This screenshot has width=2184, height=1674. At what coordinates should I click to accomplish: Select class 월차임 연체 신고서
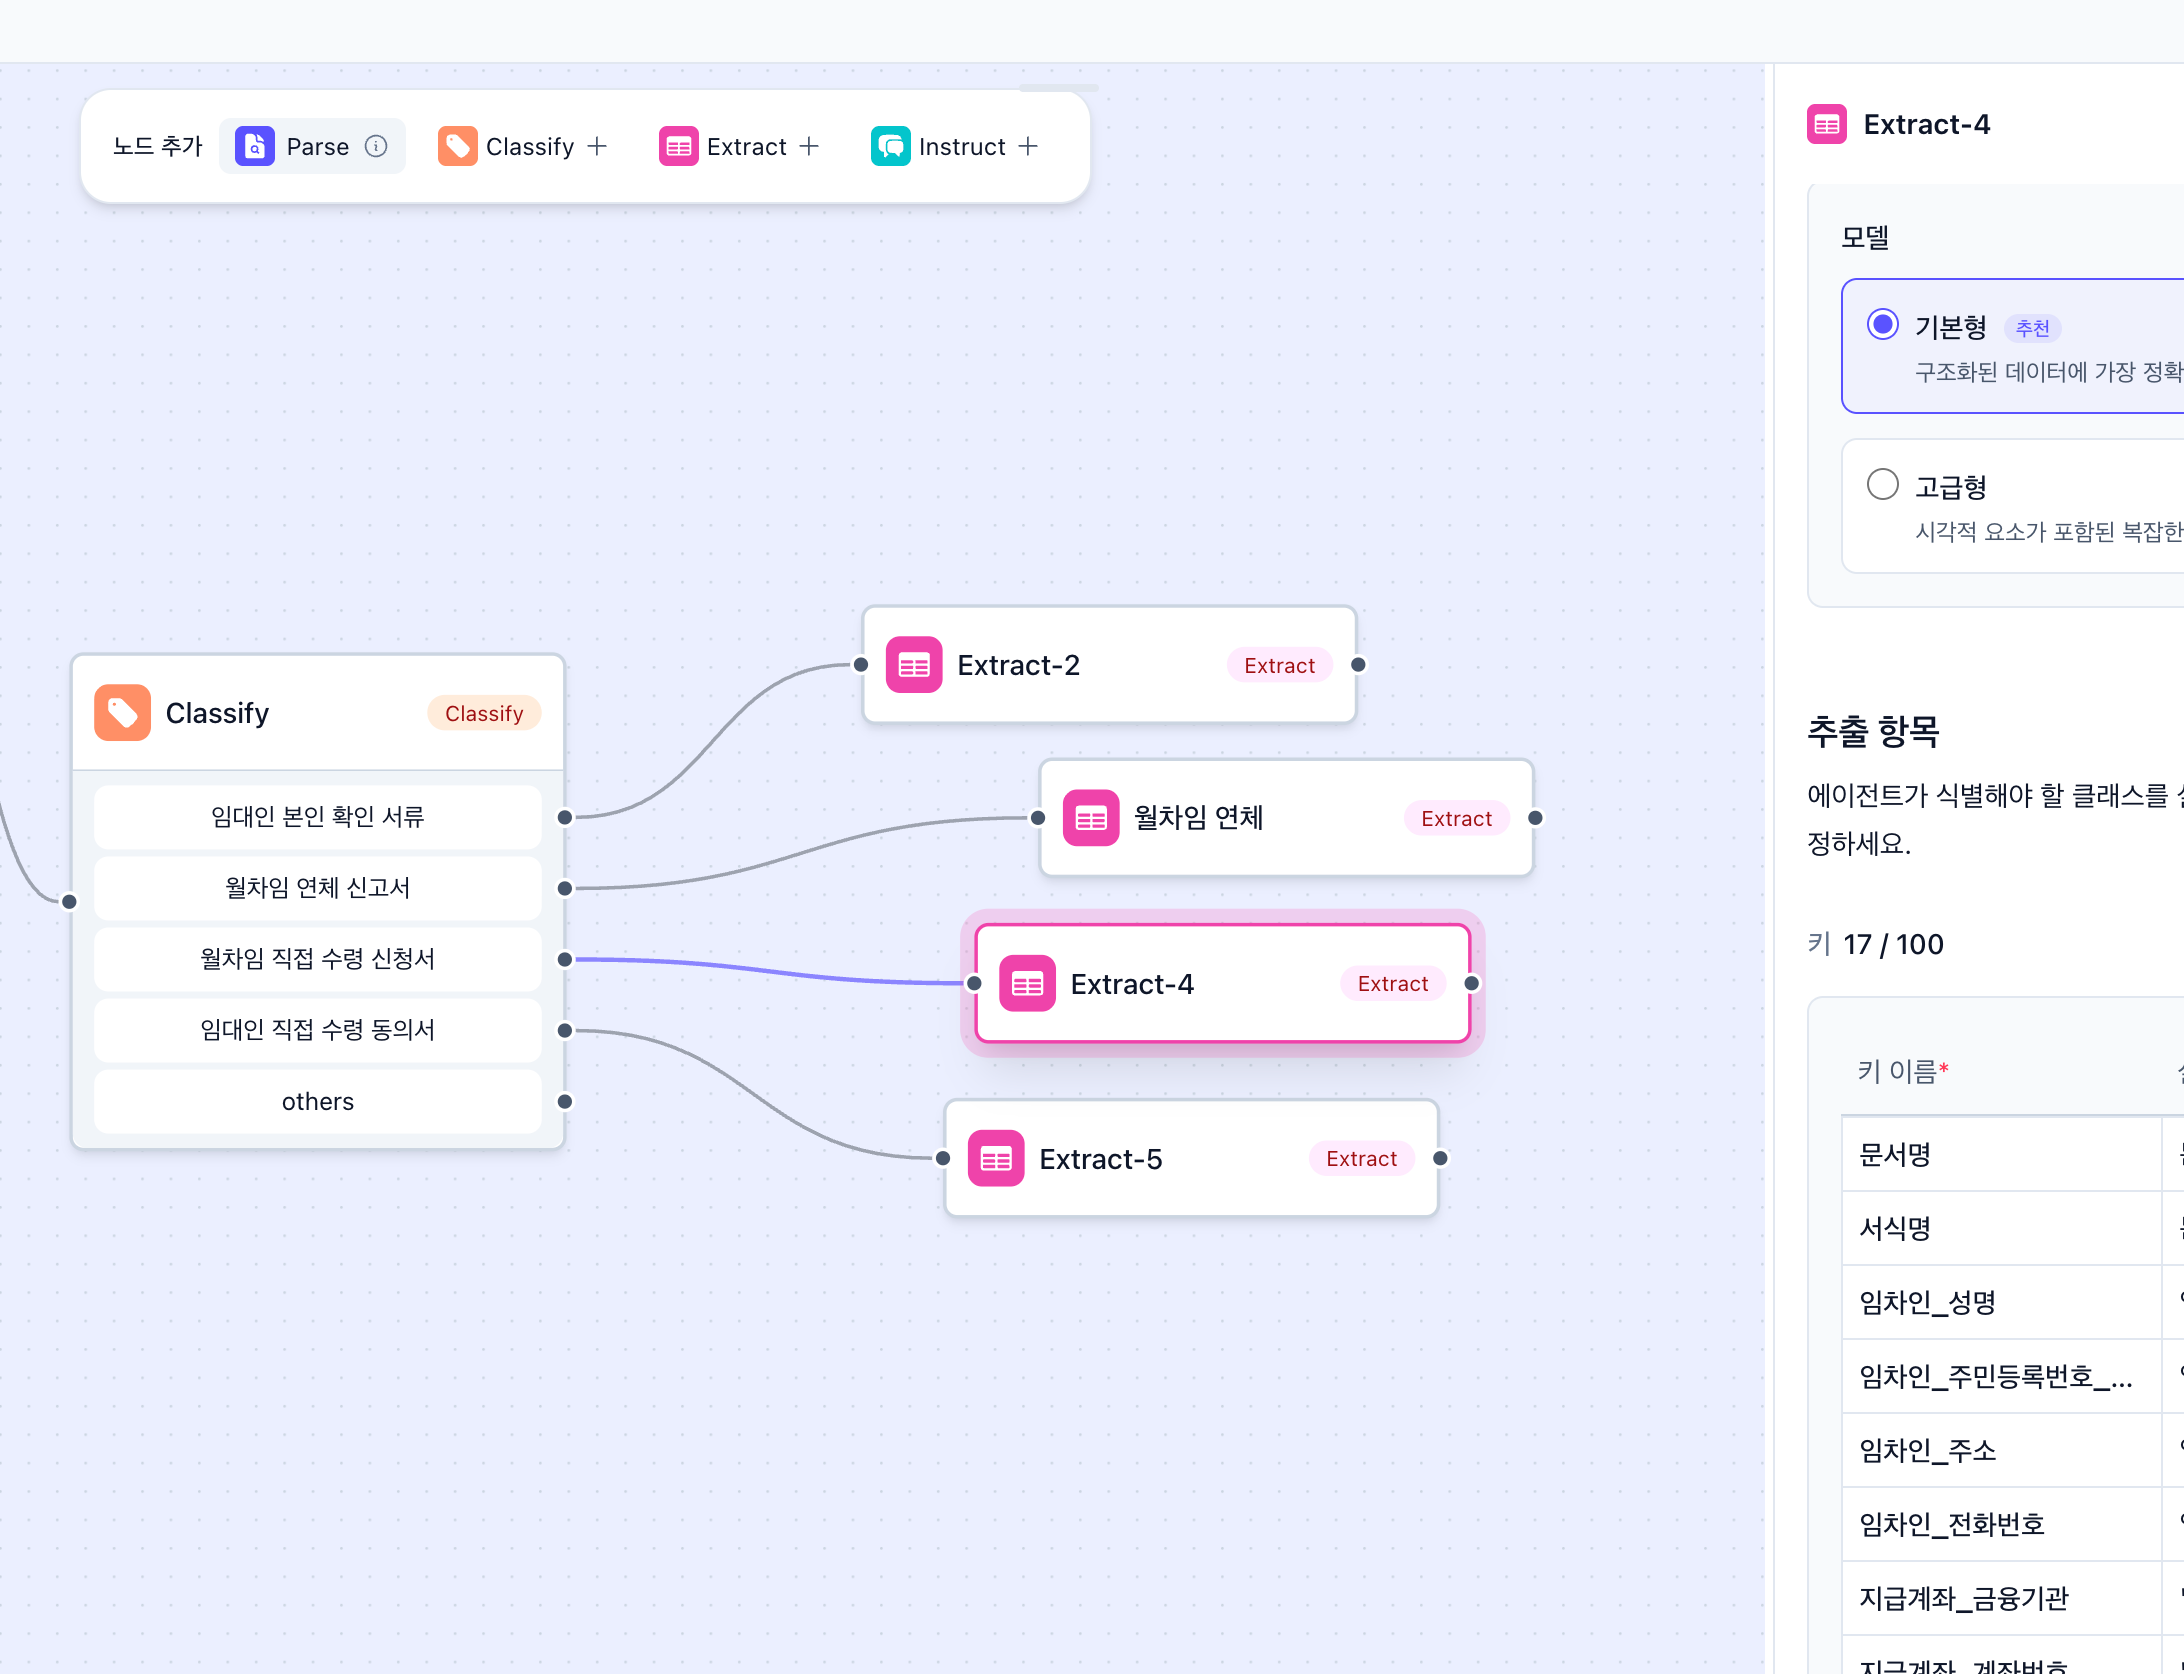[317, 888]
